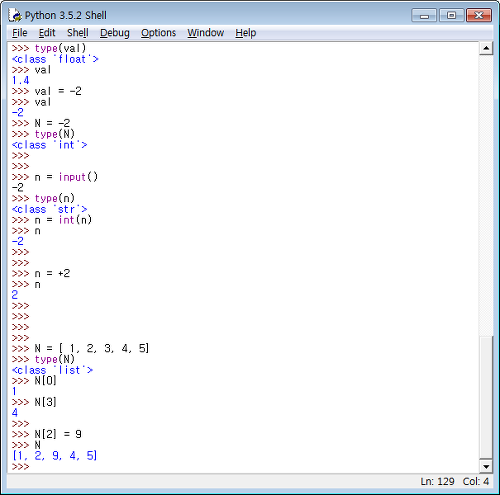Image resolution: width=500 pixels, height=495 pixels.
Task: Maximize the Python Shell window
Action: (451, 15)
